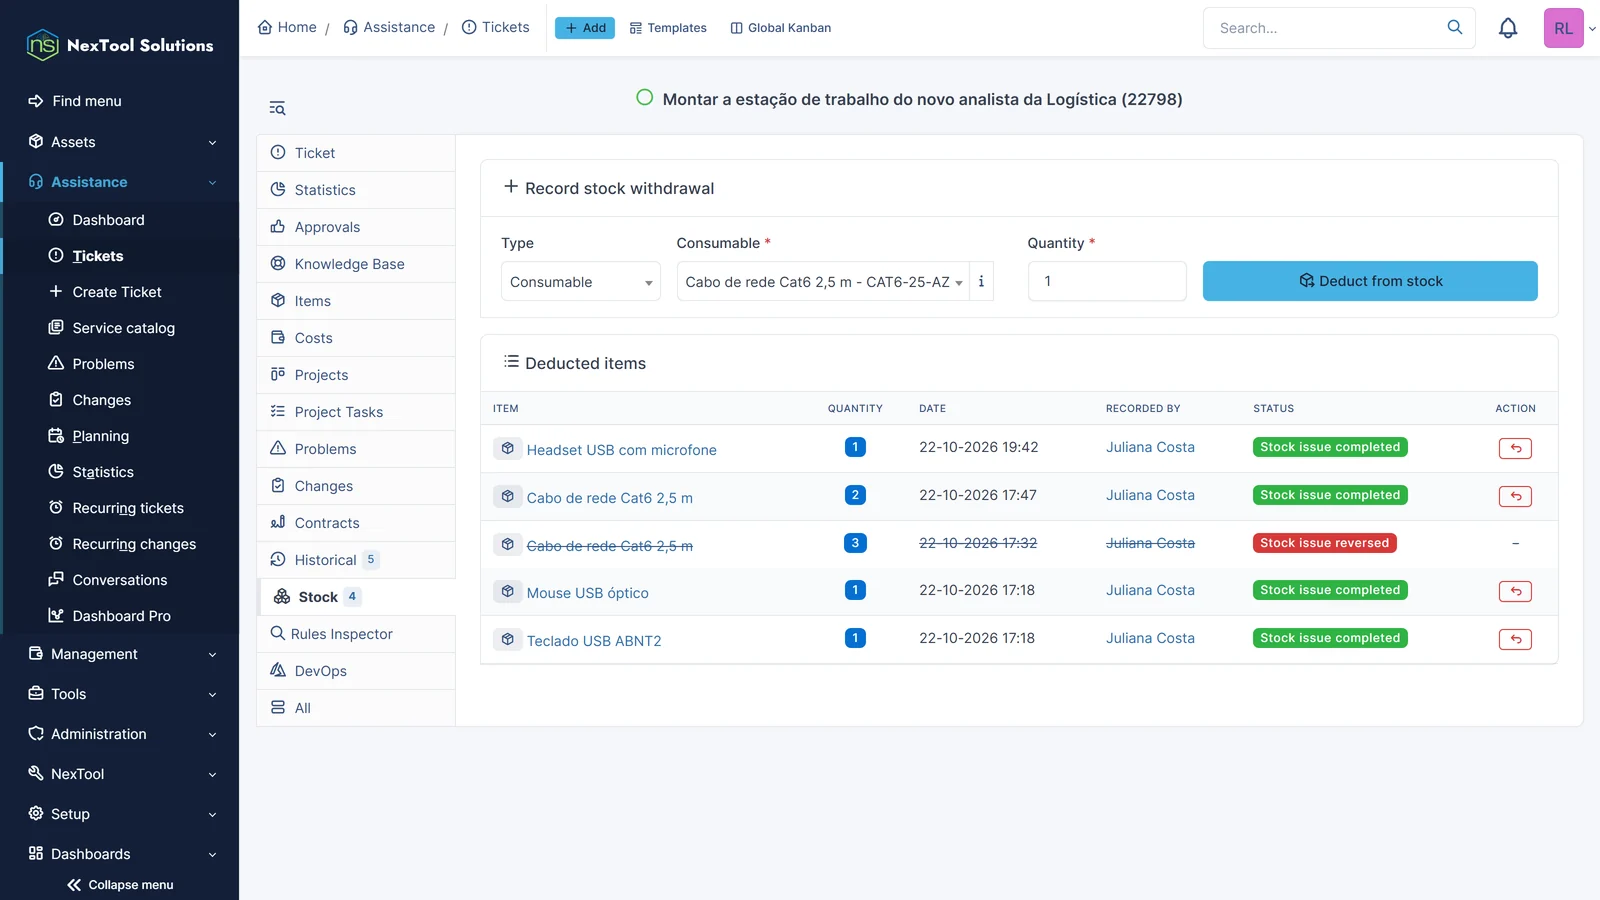Reverse the Teclado USB ABNT2 stock issue
Viewport: 1600px width, 900px height.
click(x=1515, y=639)
